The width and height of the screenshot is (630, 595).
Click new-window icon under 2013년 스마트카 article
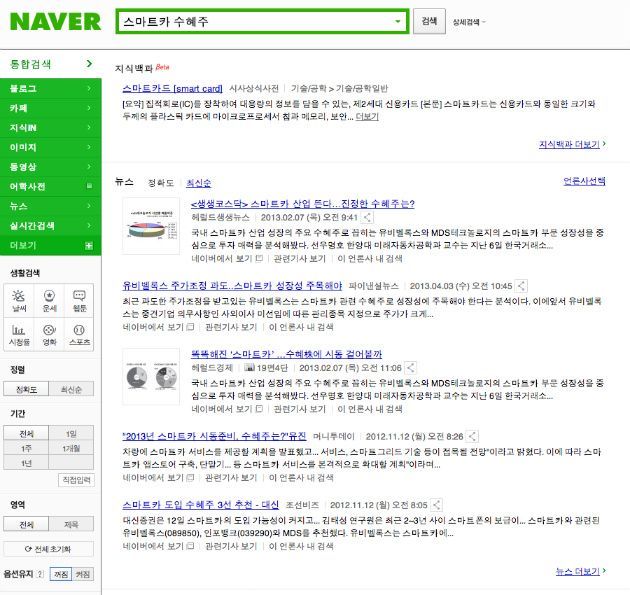click(x=190, y=478)
